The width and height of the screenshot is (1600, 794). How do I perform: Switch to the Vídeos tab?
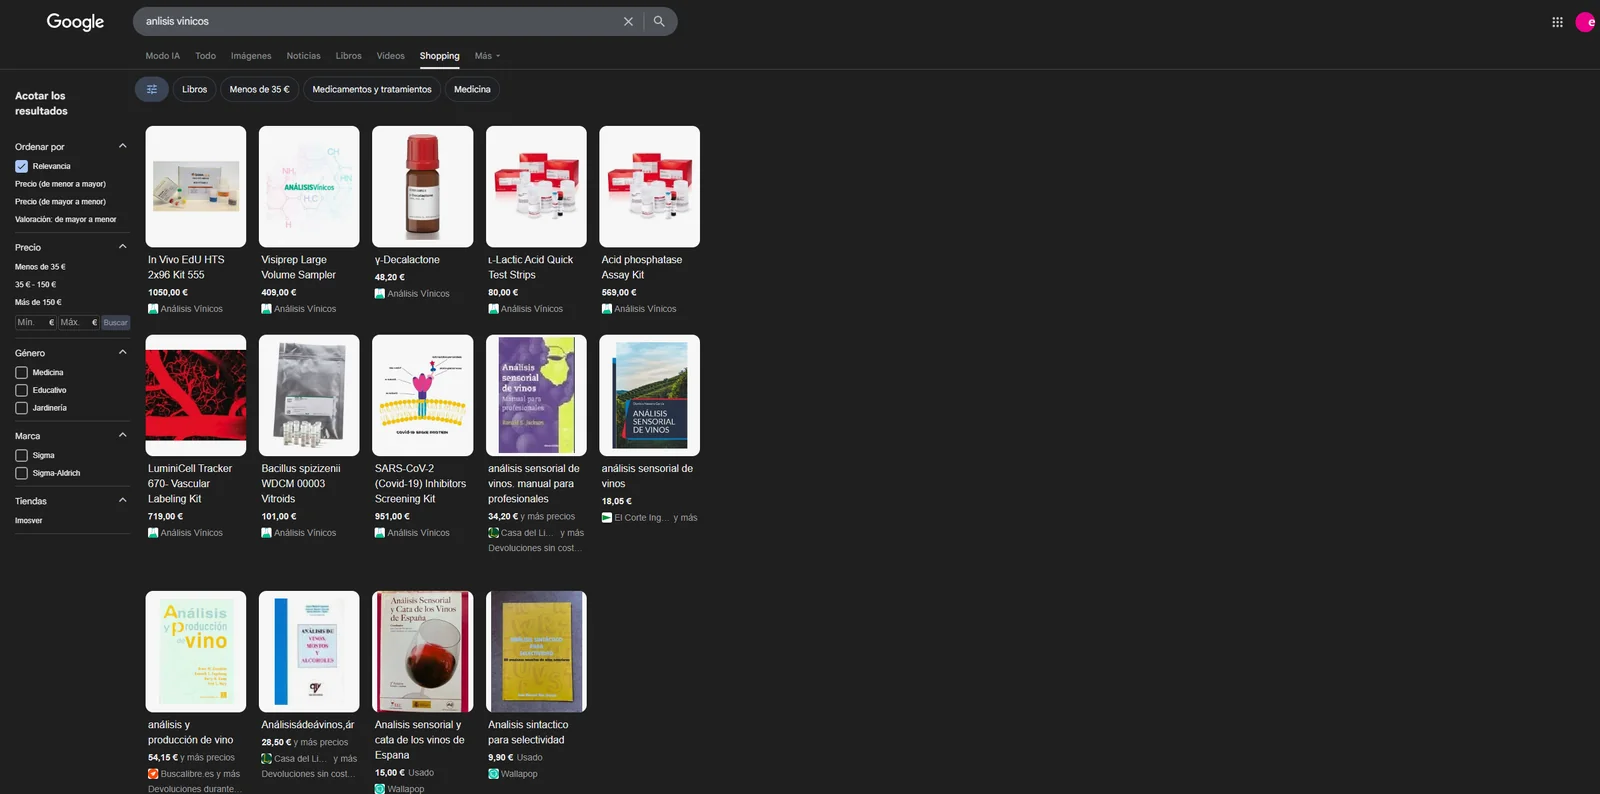point(390,56)
